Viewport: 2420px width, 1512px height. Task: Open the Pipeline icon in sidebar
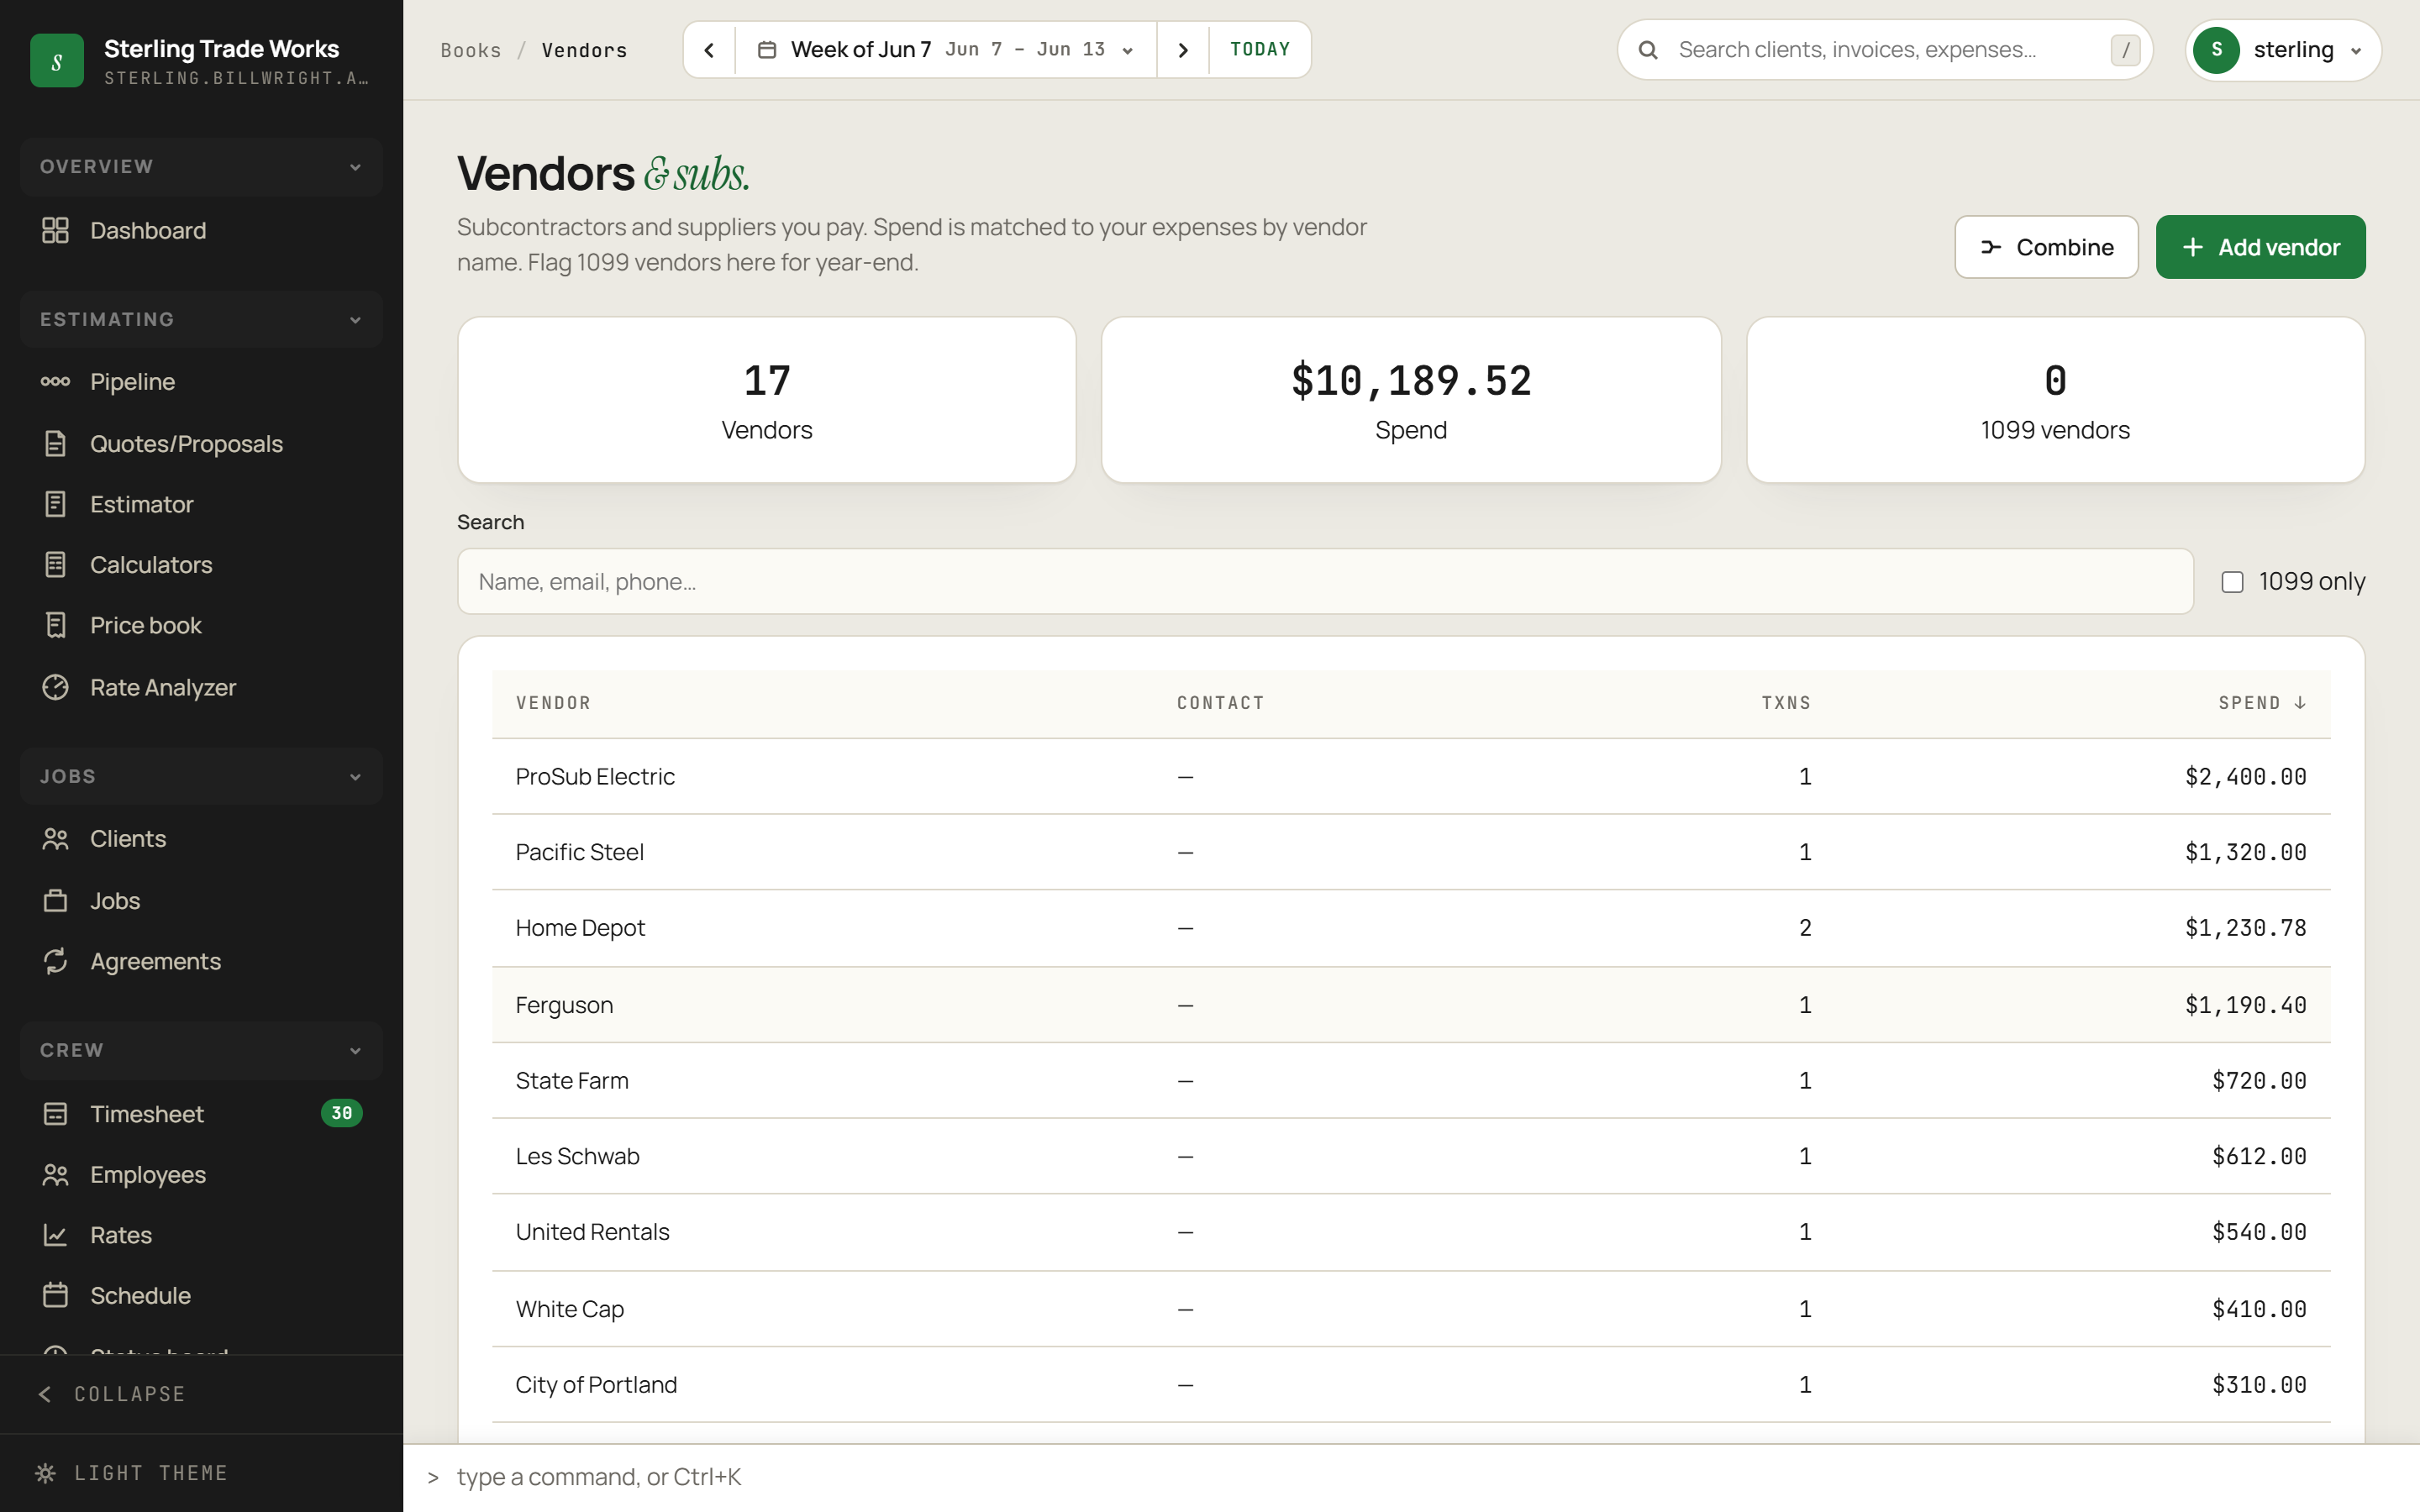point(55,381)
